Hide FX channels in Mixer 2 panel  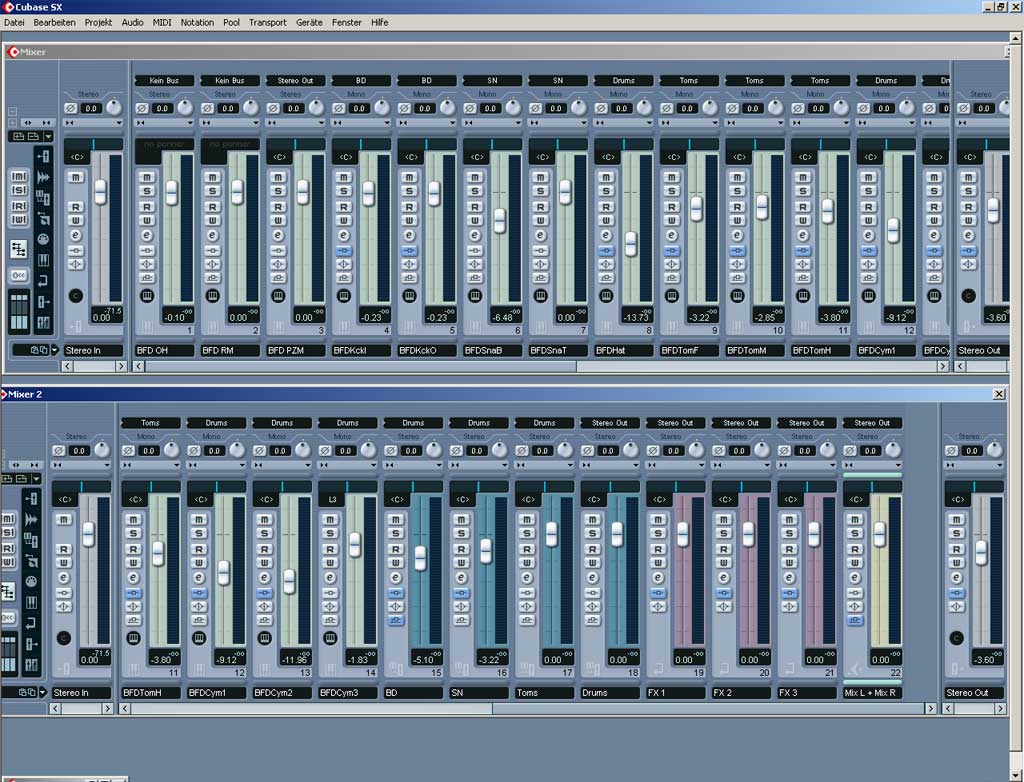point(31,623)
